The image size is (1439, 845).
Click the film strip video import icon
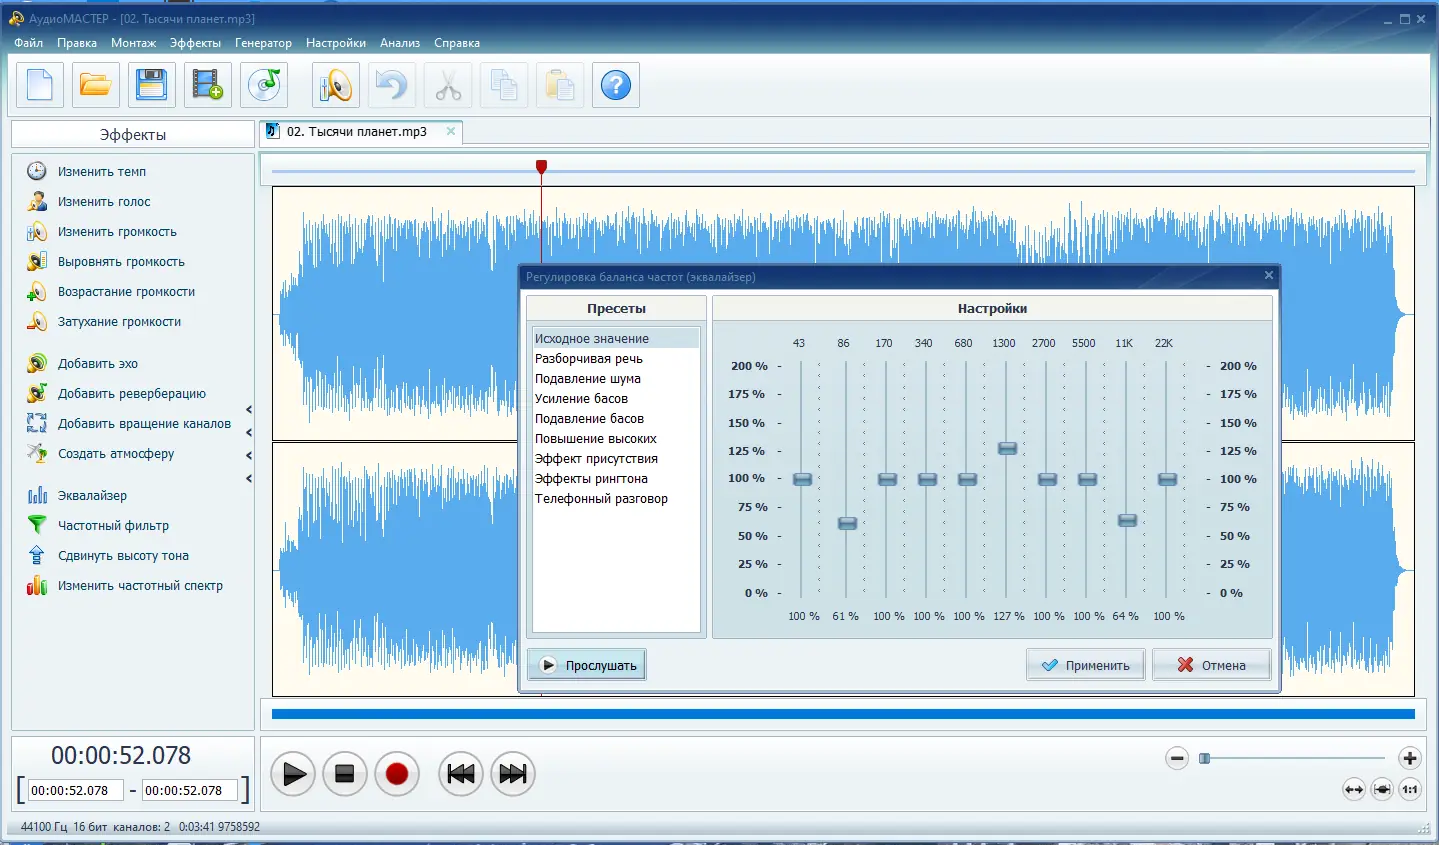tap(208, 85)
